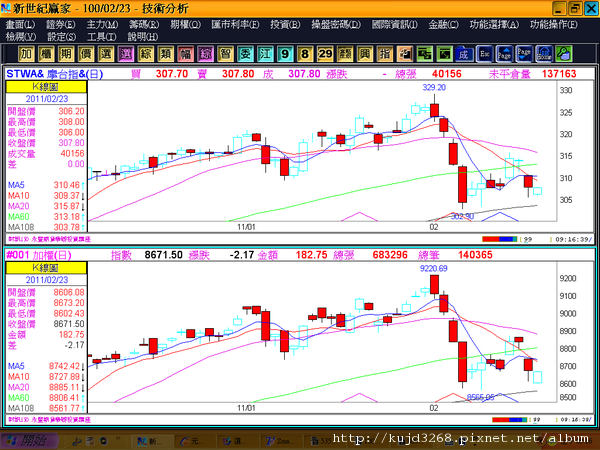Click the yellow 綜 toolbar button
Screen dimensions: 600x450
point(145,54)
